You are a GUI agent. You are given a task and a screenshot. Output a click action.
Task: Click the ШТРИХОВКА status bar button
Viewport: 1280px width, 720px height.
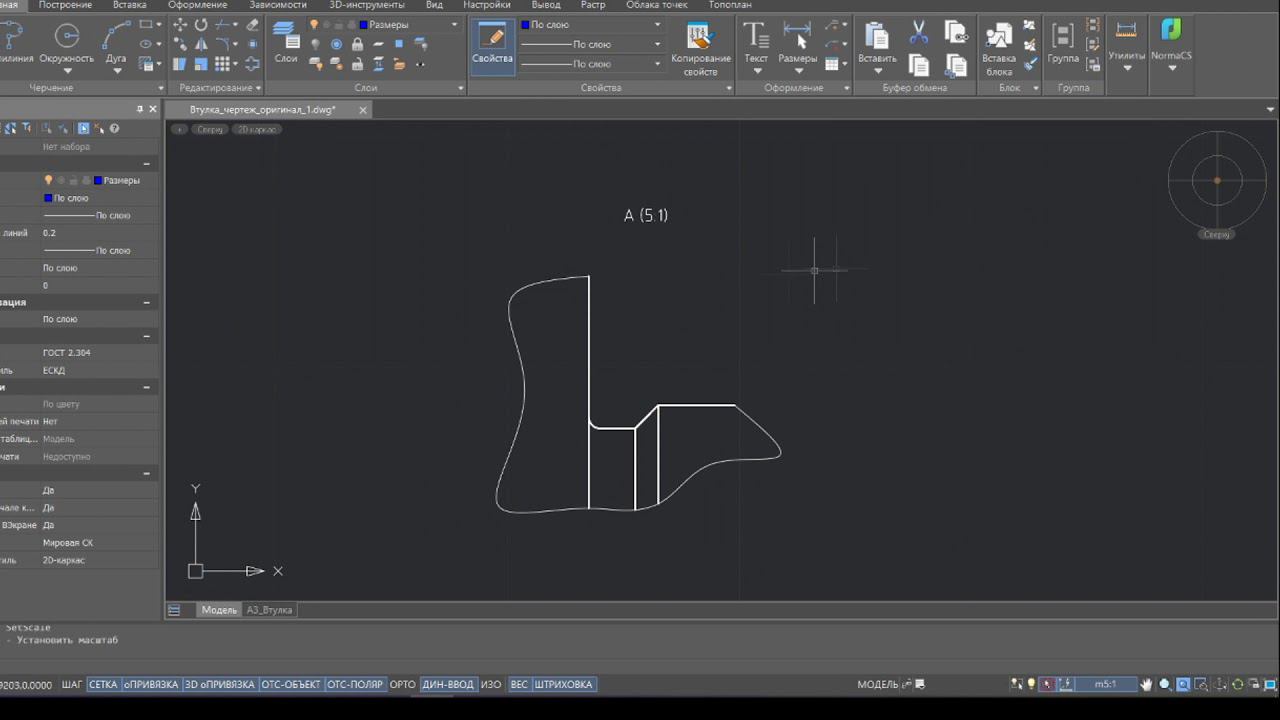[x=564, y=685]
